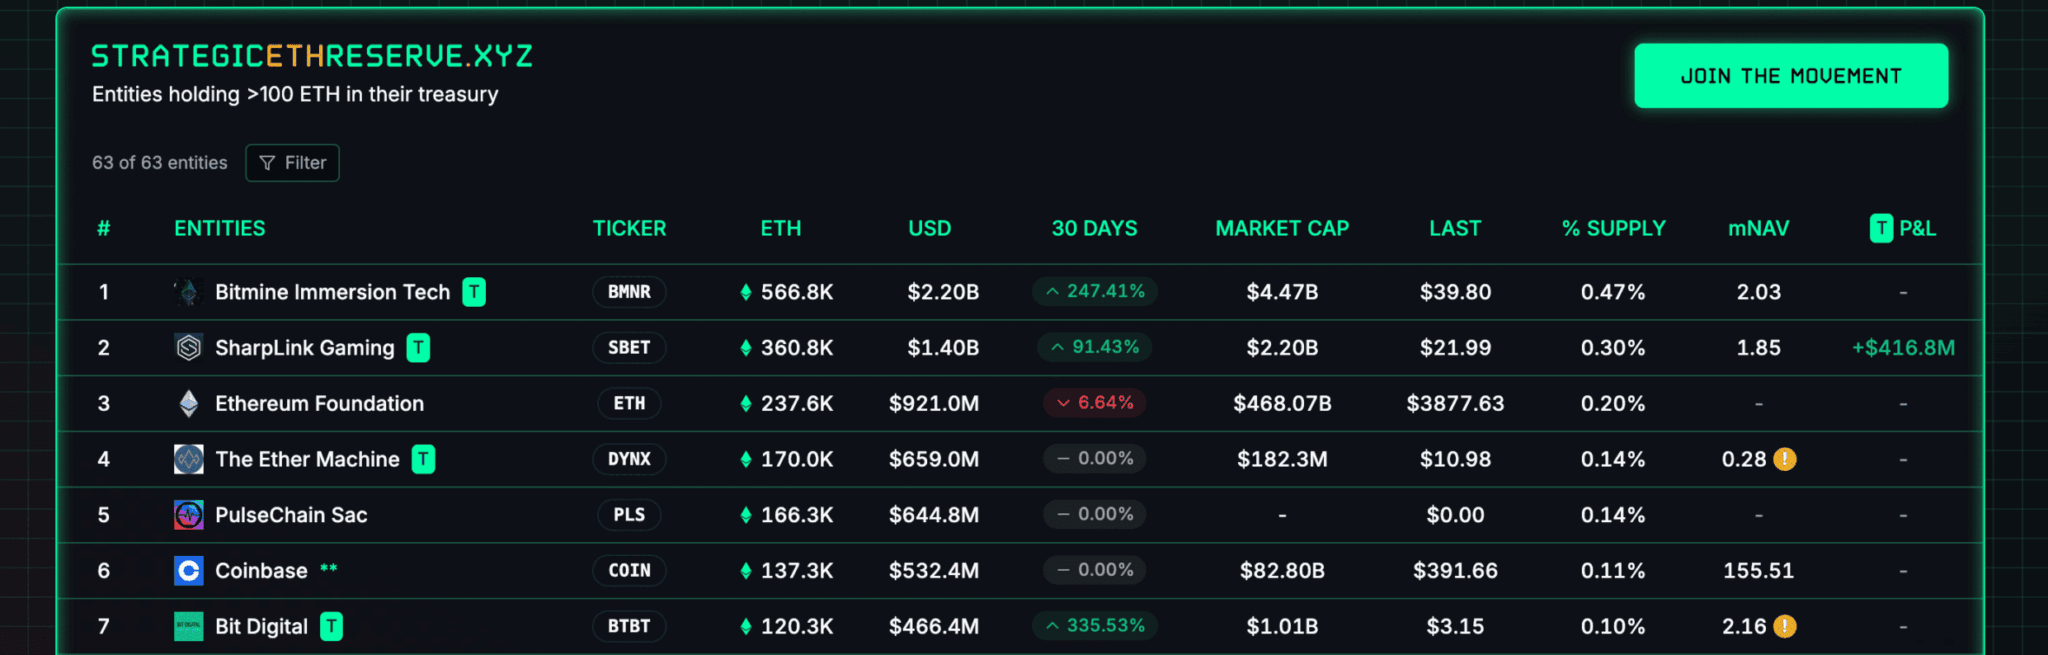Screen dimensions: 2048x655
Task: Click the 63 of 63 entities count
Action: 160,163
